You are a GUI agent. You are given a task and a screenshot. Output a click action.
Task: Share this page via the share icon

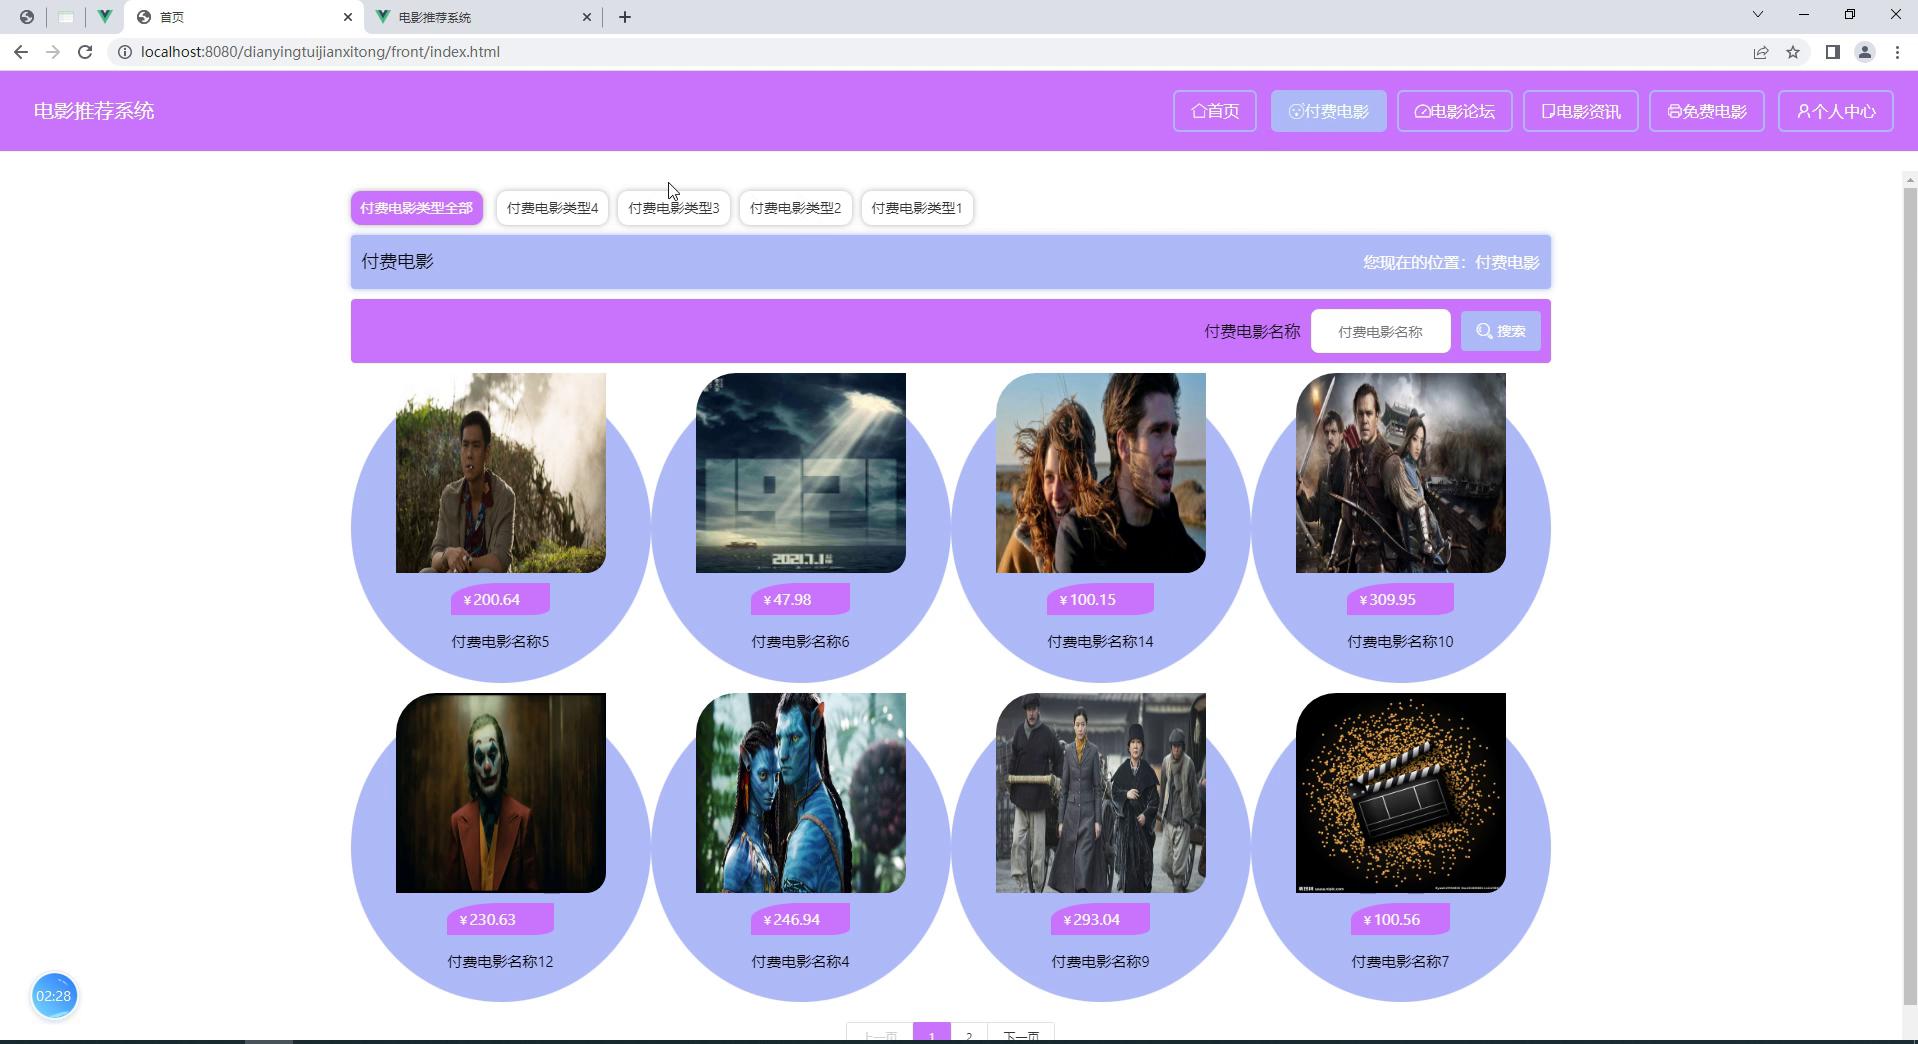coord(1761,52)
